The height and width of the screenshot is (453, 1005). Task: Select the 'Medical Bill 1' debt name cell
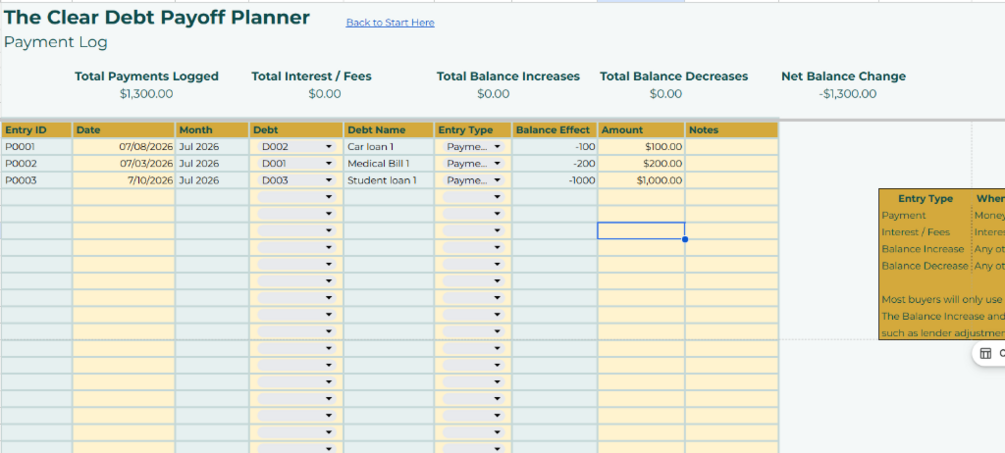[389, 163]
